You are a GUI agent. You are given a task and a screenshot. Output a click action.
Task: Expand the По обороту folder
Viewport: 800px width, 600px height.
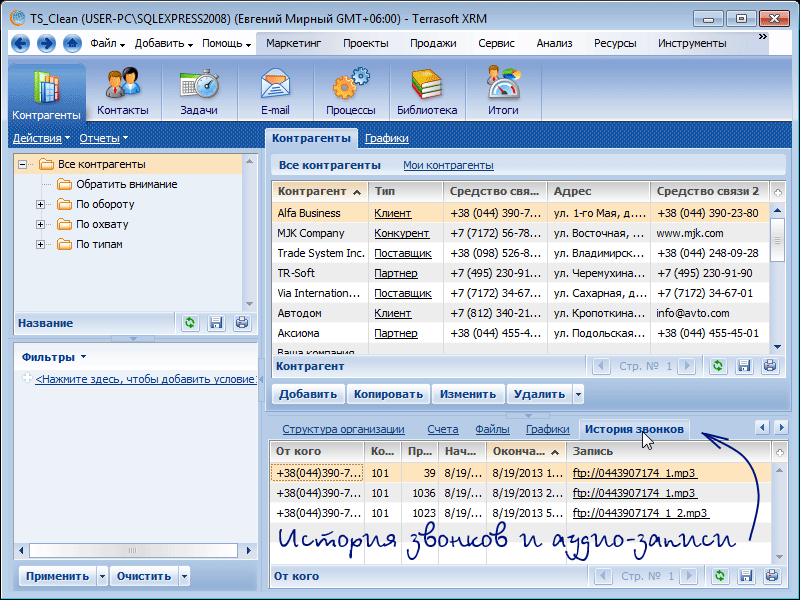(40, 205)
